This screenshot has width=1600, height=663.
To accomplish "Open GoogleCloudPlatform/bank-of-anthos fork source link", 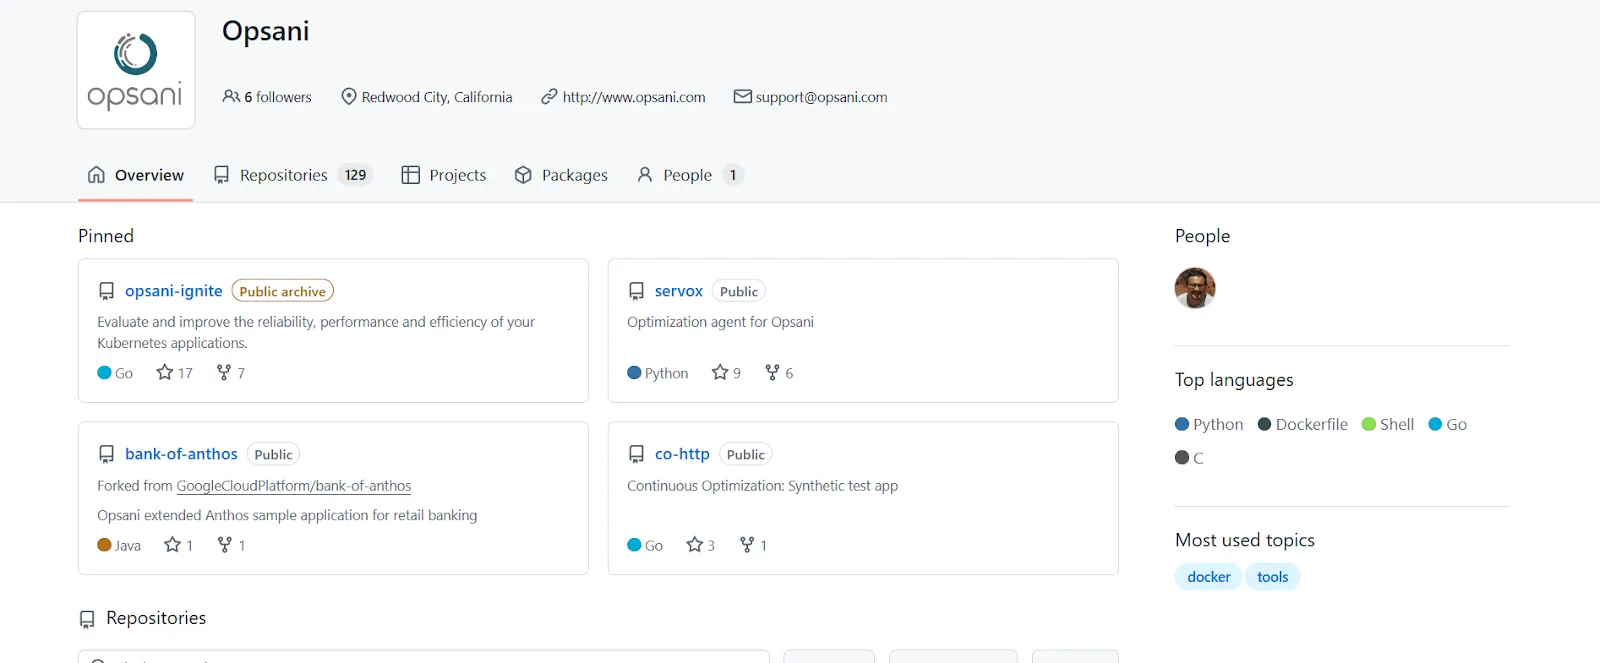I will click(x=294, y=486).
